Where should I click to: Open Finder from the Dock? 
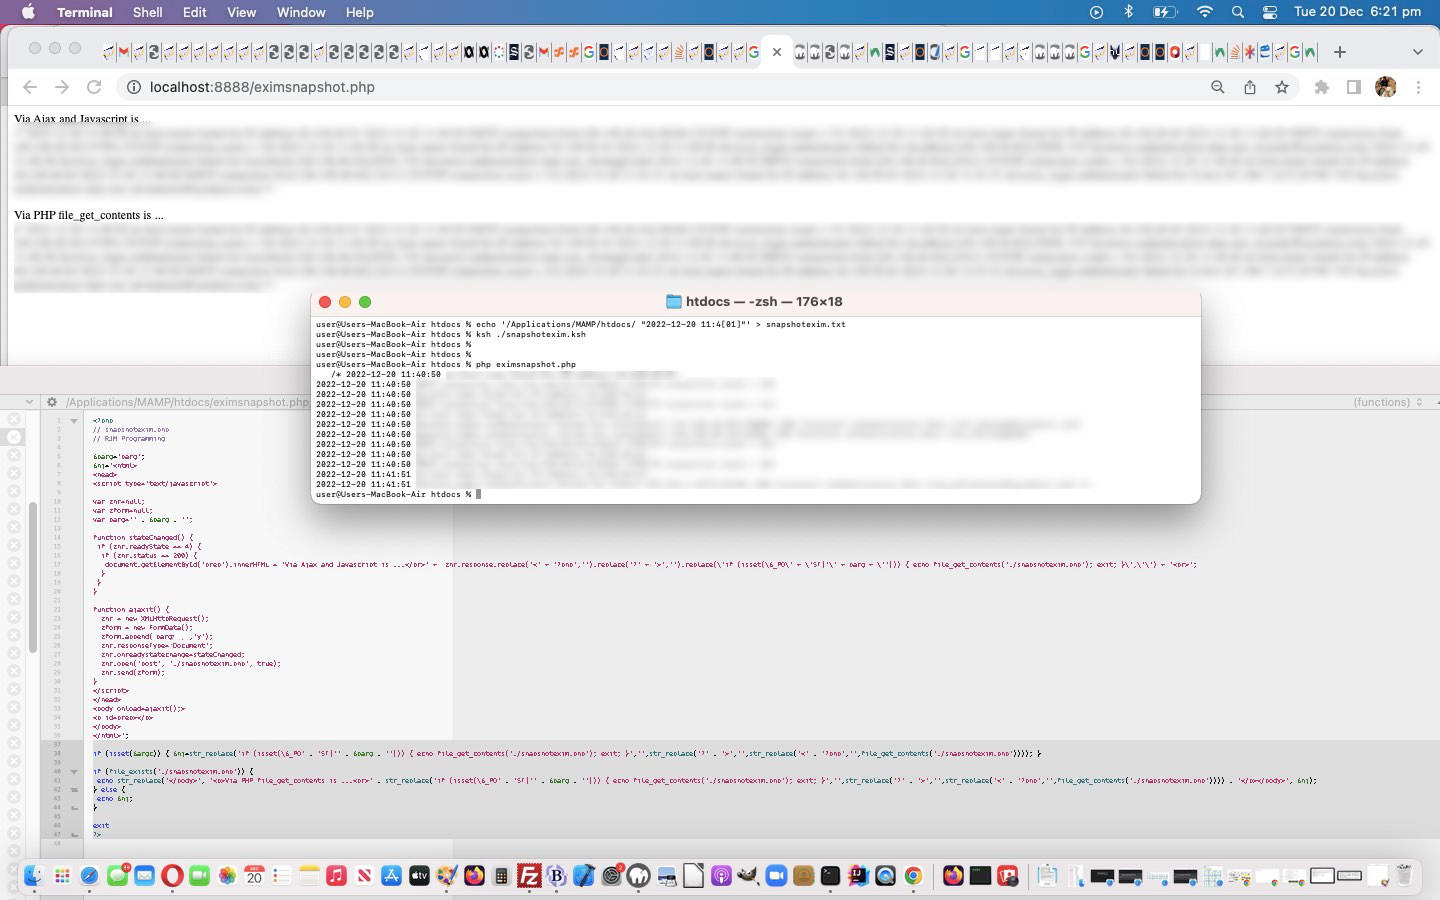34,876
